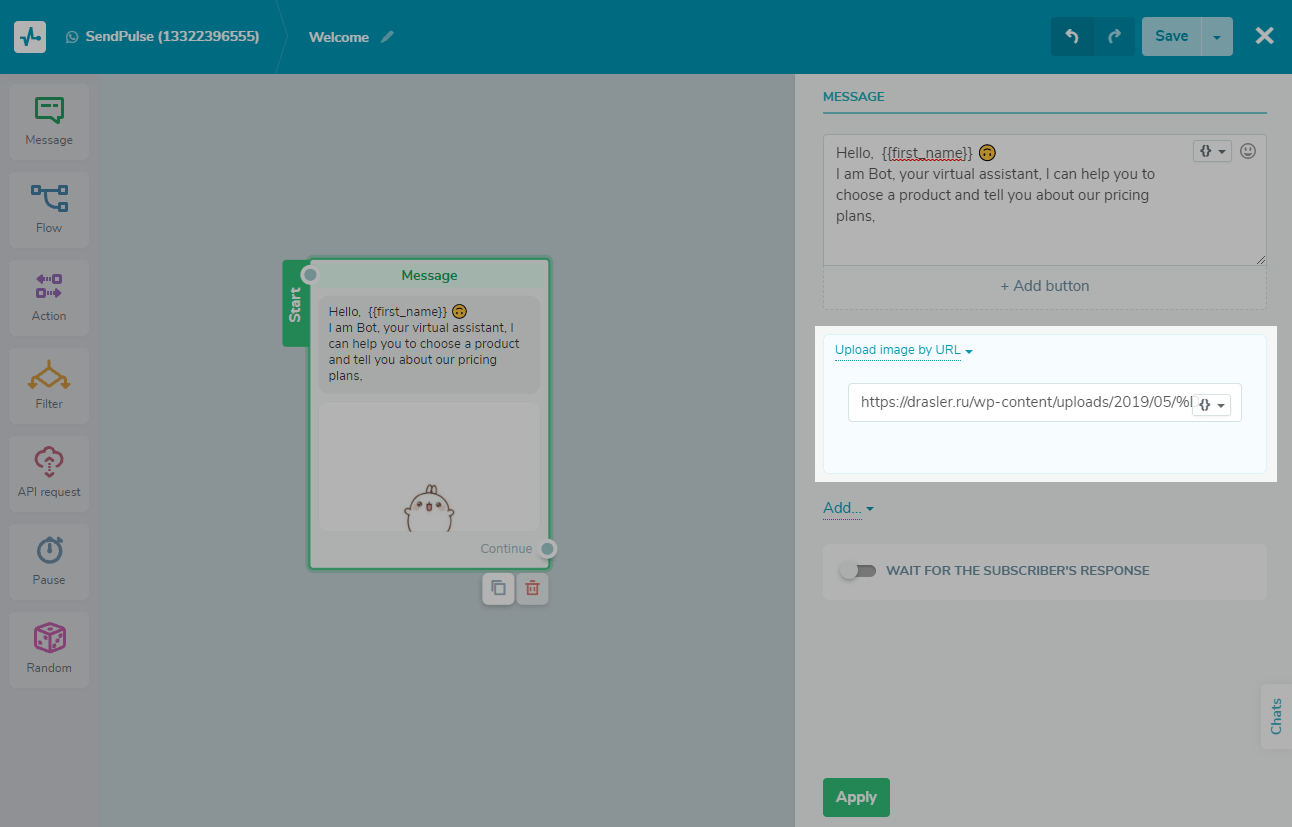The image size is (1292, 827).
Task: Open the Save options dropdown arrow
Action: point(1217,36)
